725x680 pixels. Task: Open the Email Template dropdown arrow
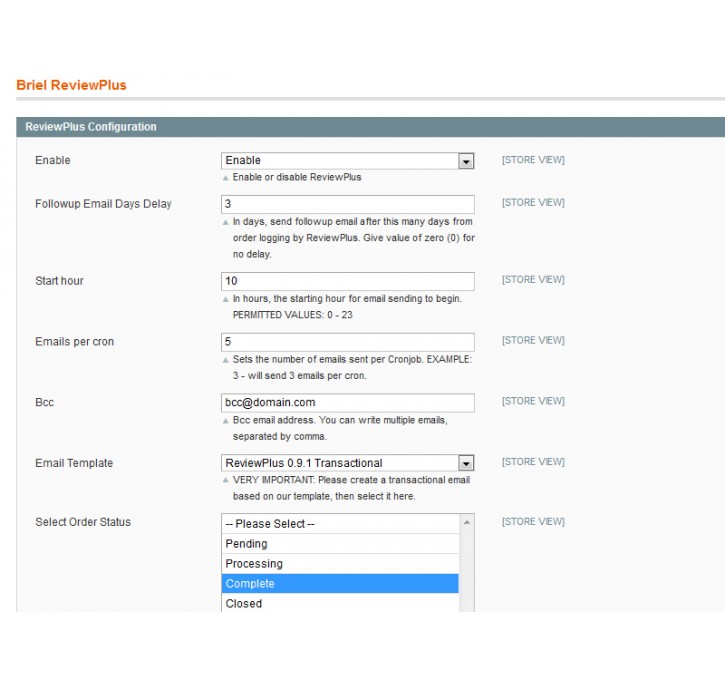[466, 463]
